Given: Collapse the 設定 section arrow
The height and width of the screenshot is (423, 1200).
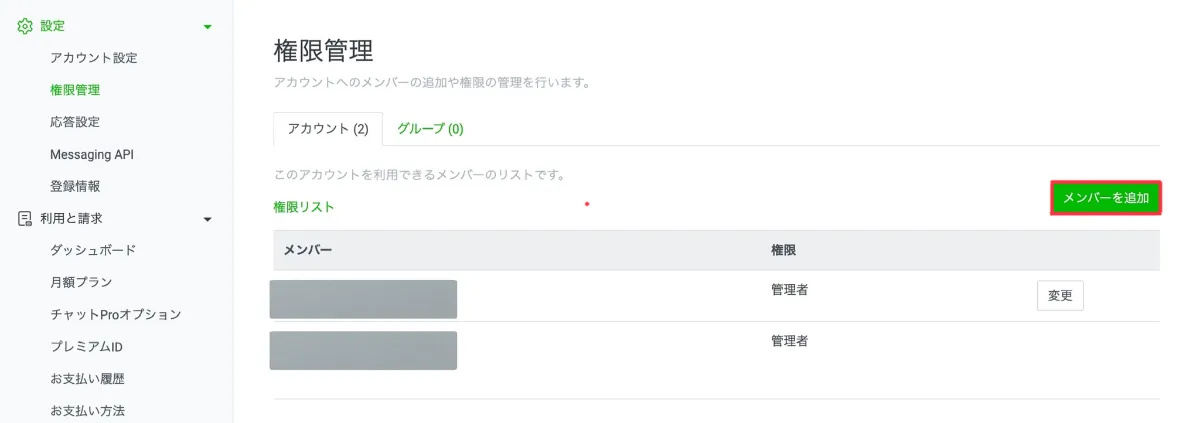Looking at the screenshot, I should point(208,27).
